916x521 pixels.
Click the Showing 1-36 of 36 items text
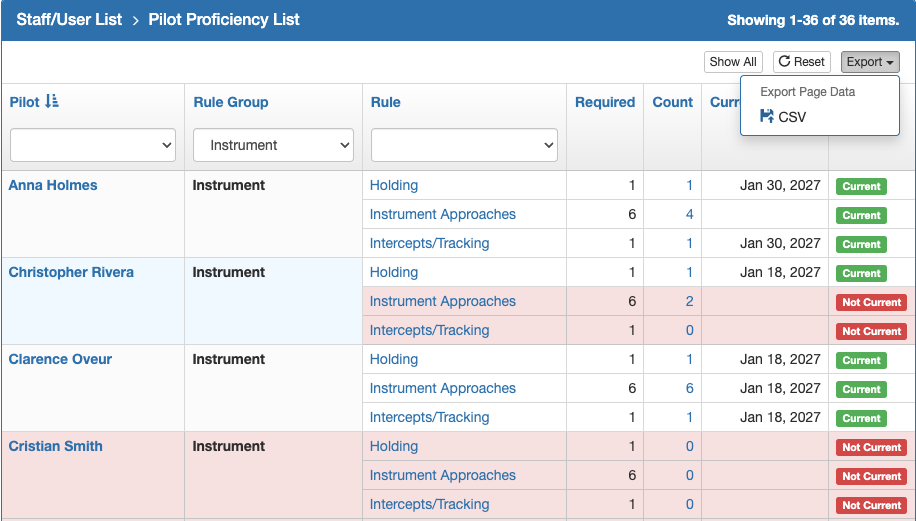[813, 20]
